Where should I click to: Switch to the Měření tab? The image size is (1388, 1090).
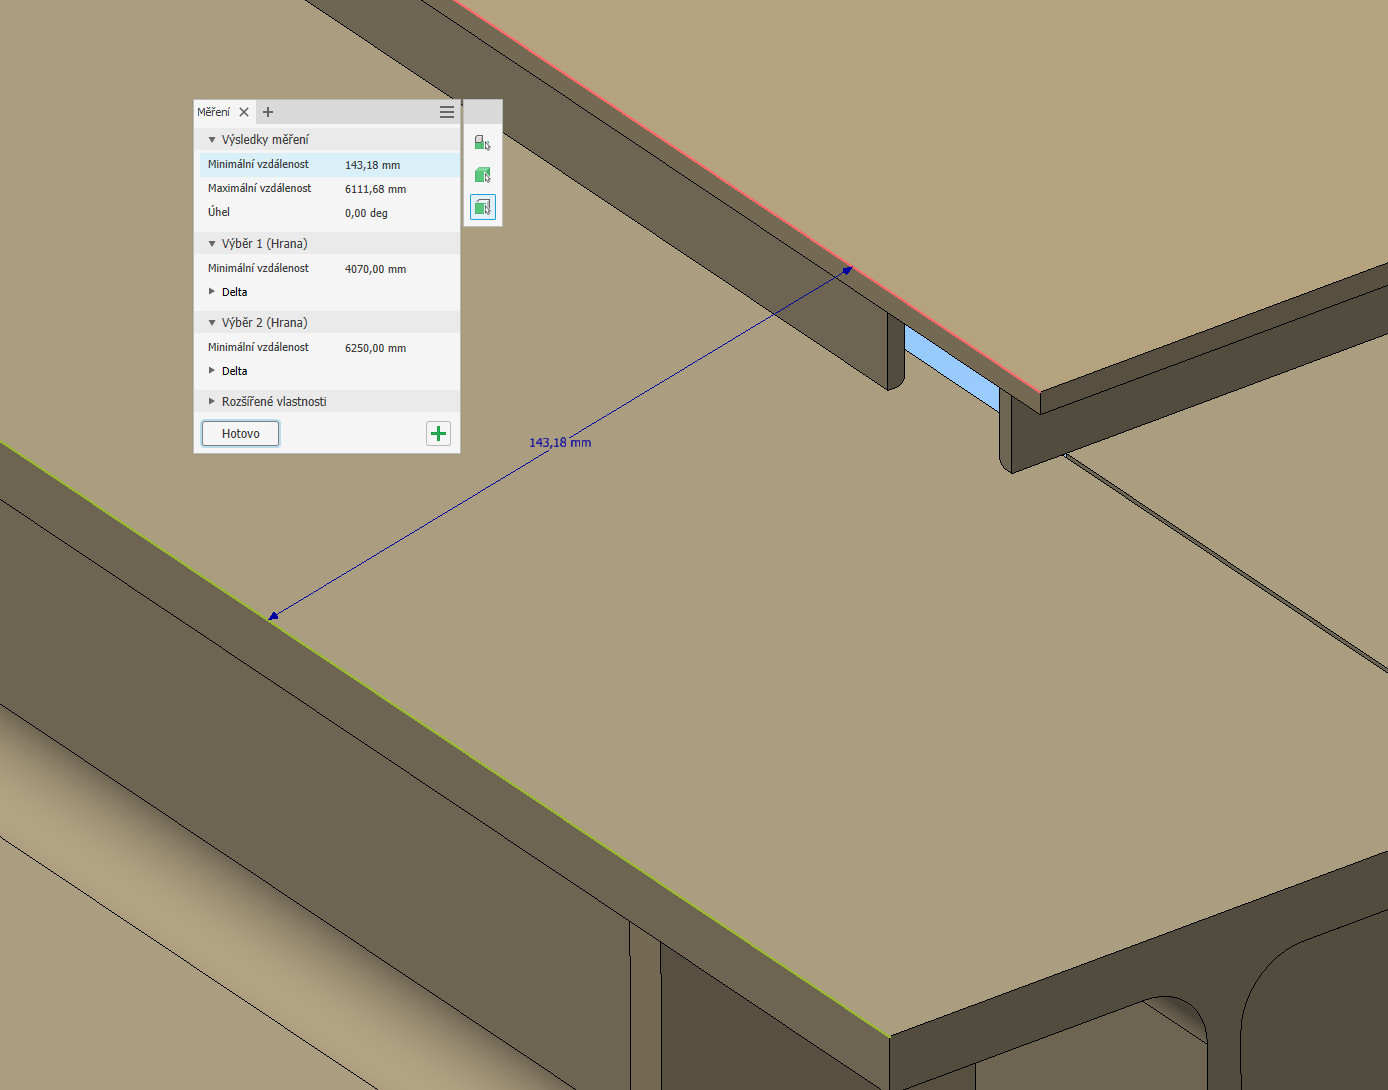pos(214,112)
